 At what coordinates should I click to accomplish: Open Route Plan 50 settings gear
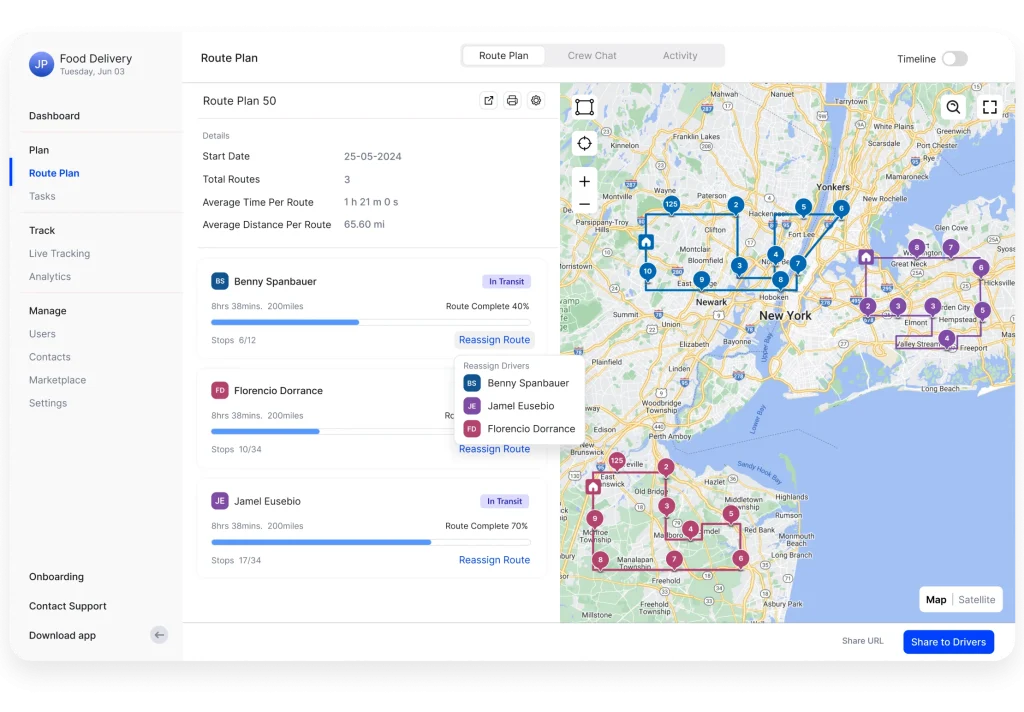click(536, 101)
